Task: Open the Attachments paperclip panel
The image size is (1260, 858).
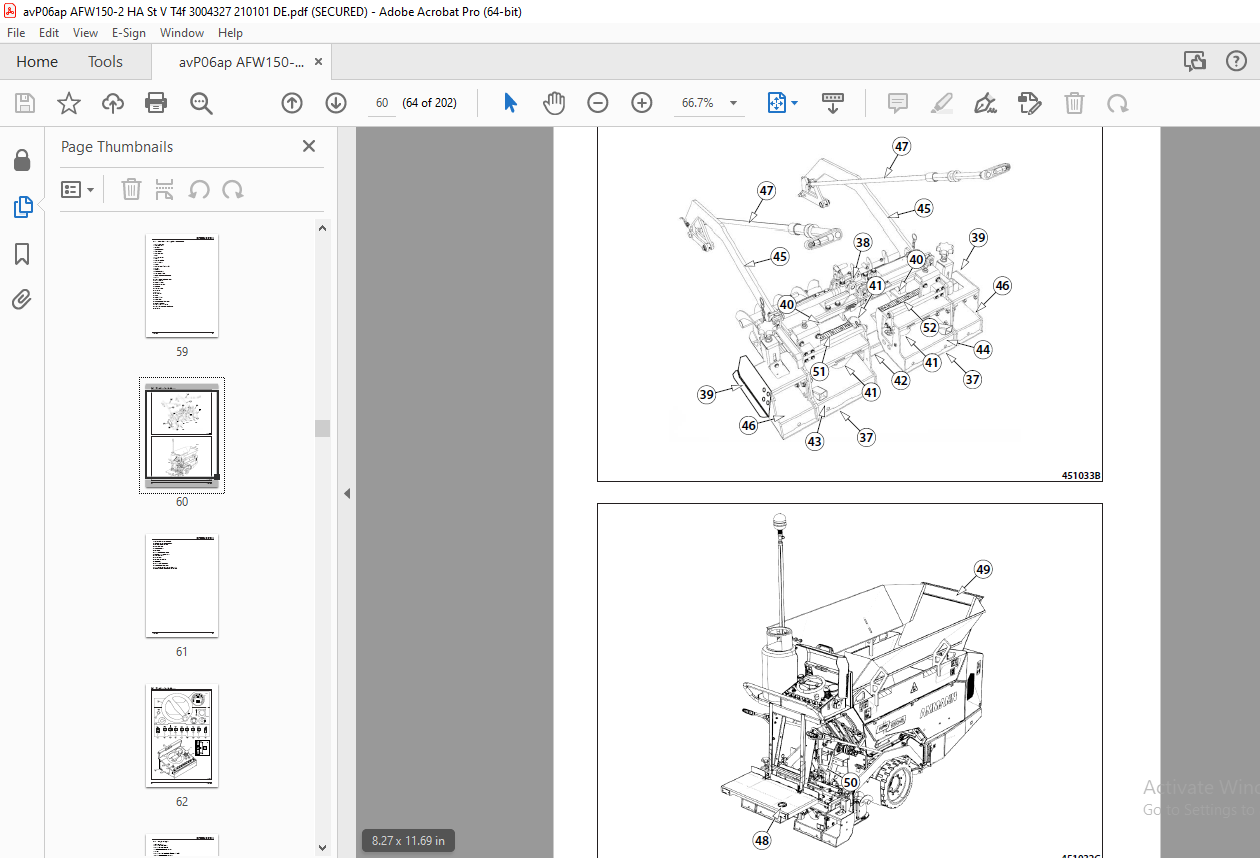Action: click(22, 299)
